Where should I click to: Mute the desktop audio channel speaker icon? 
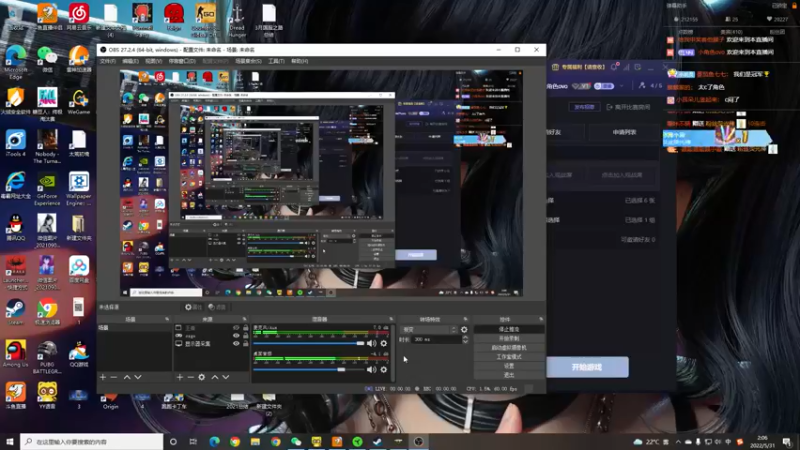coord(371,369)
